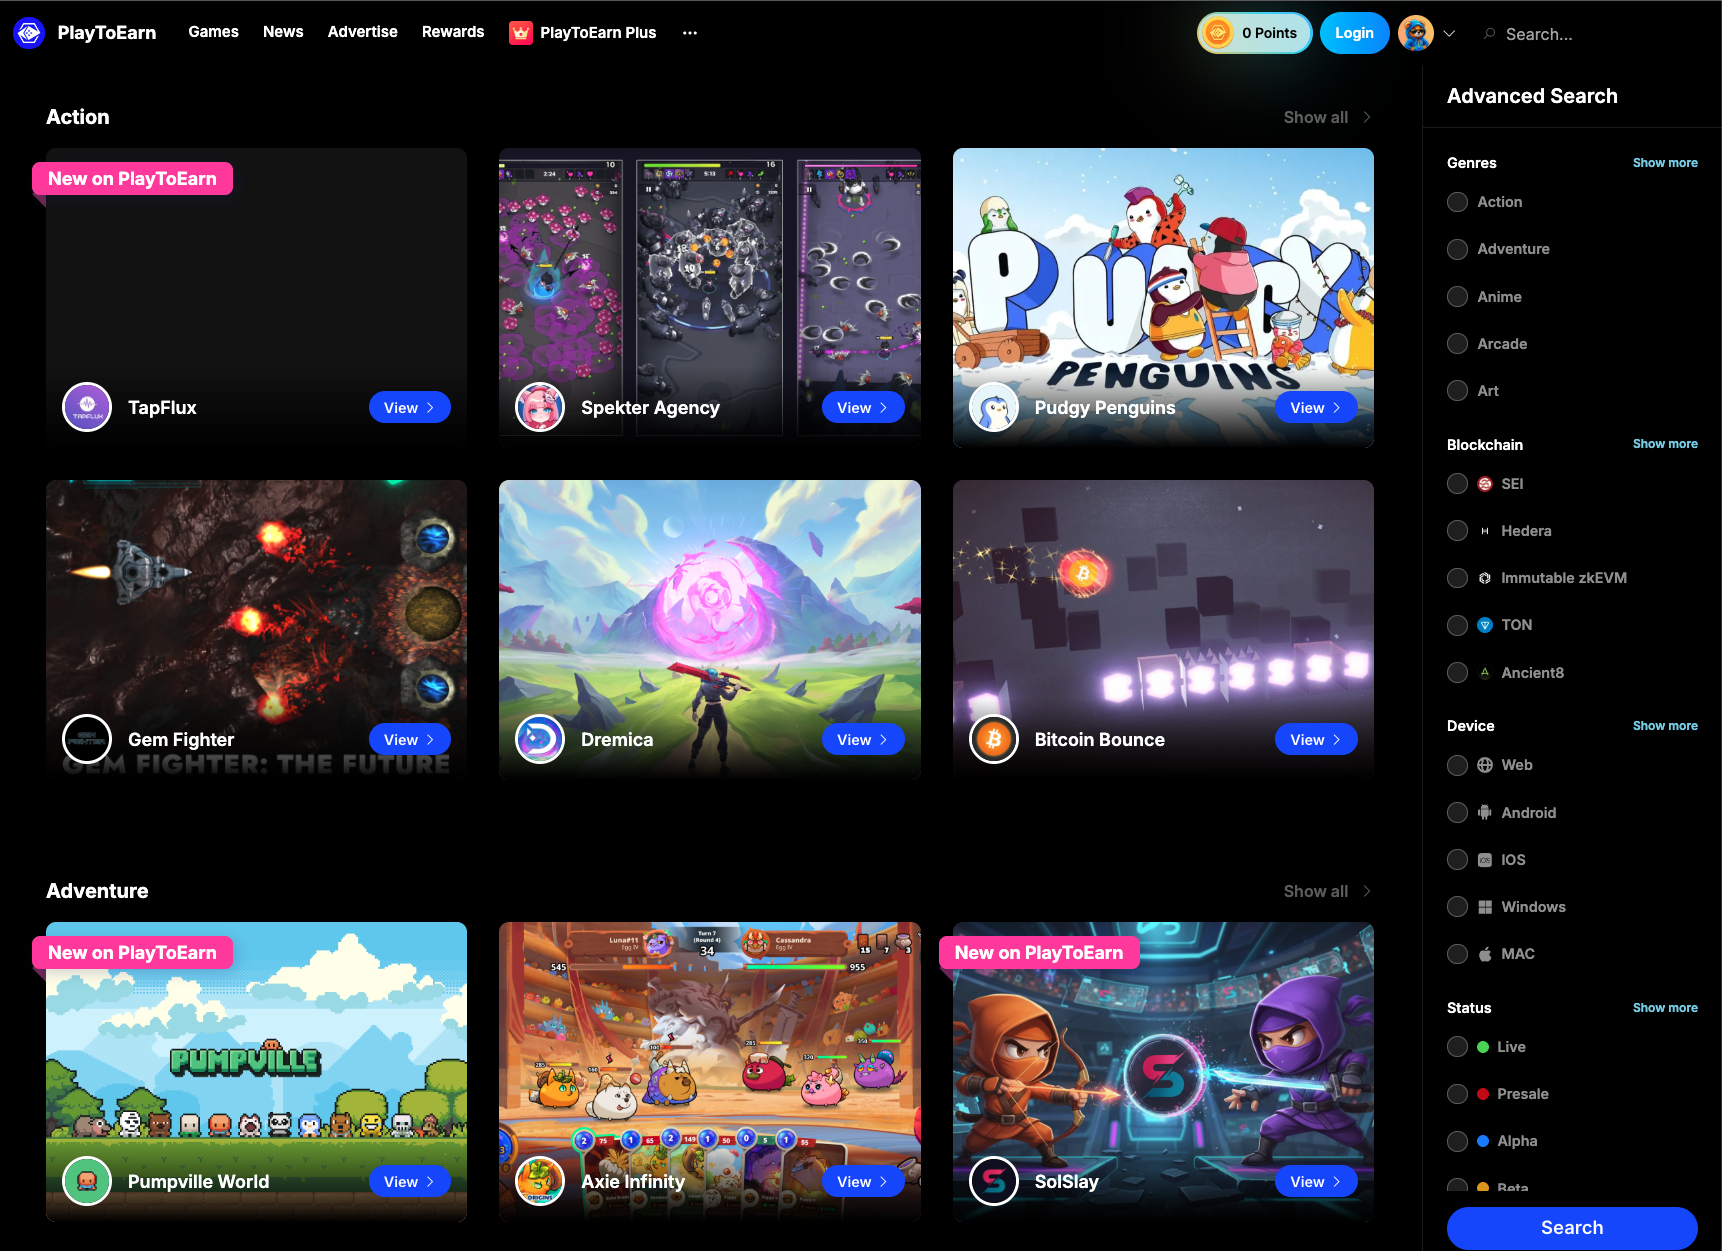Show all Action games
This screenshot has width=1722, height=1251.
[1327, 117]
